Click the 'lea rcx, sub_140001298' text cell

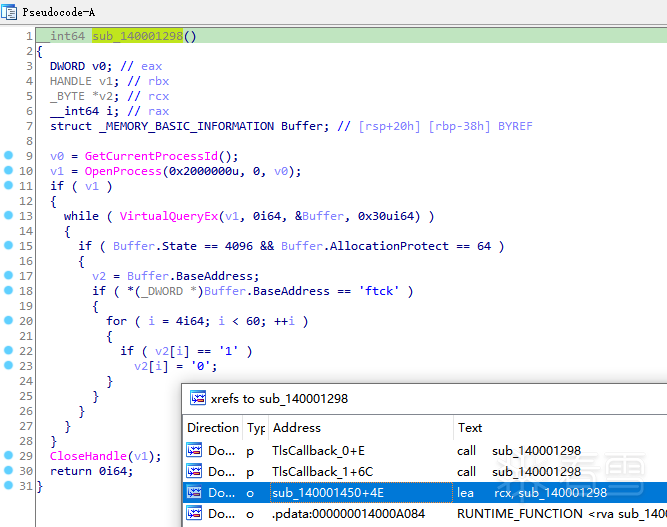pos(532,493)
